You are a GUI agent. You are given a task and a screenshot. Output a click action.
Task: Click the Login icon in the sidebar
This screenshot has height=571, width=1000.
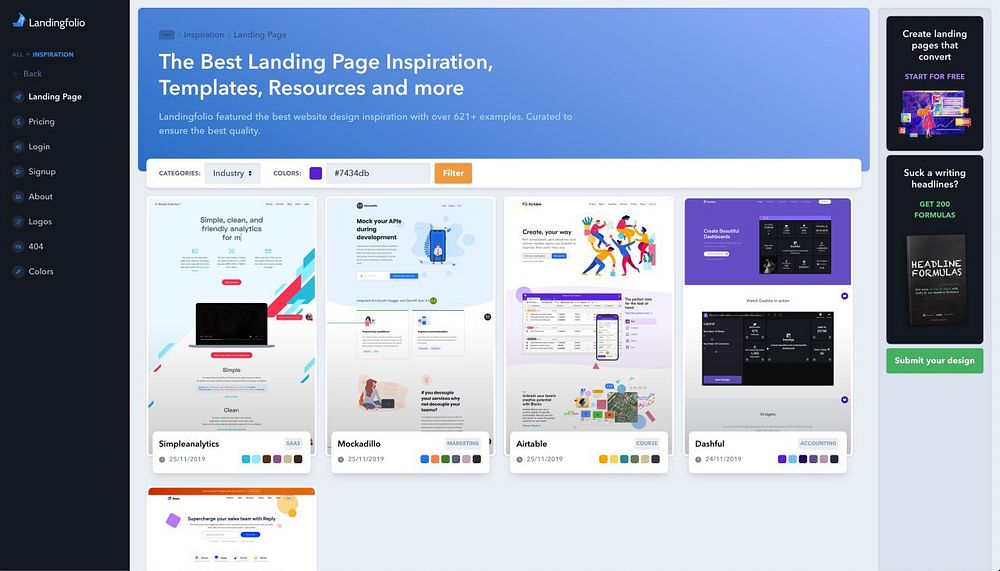coord(18,147)
